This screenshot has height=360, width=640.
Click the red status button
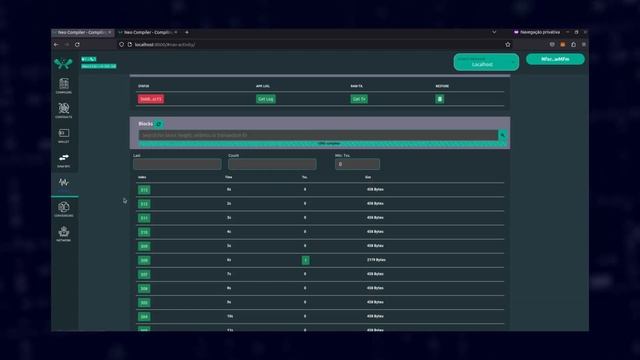[151, 99]
